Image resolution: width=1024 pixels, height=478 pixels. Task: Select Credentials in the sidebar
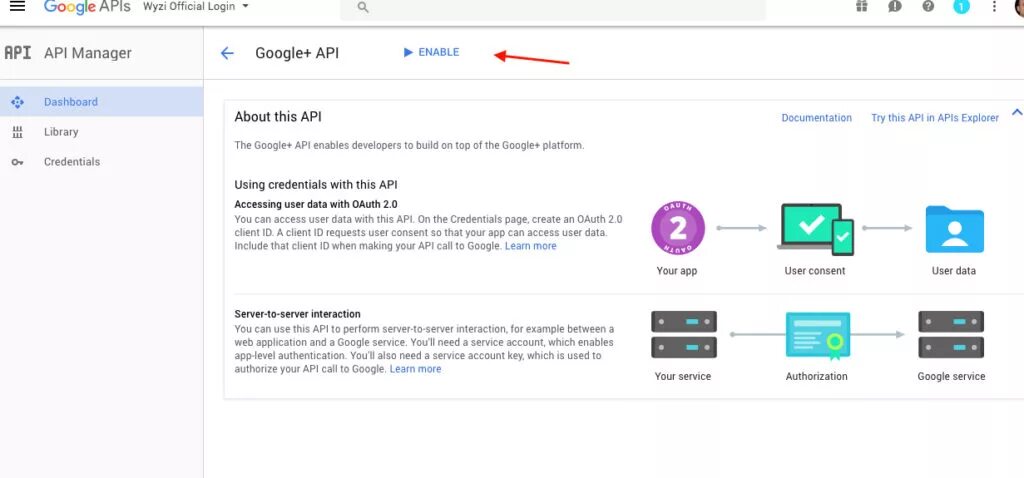pos(101,162)
